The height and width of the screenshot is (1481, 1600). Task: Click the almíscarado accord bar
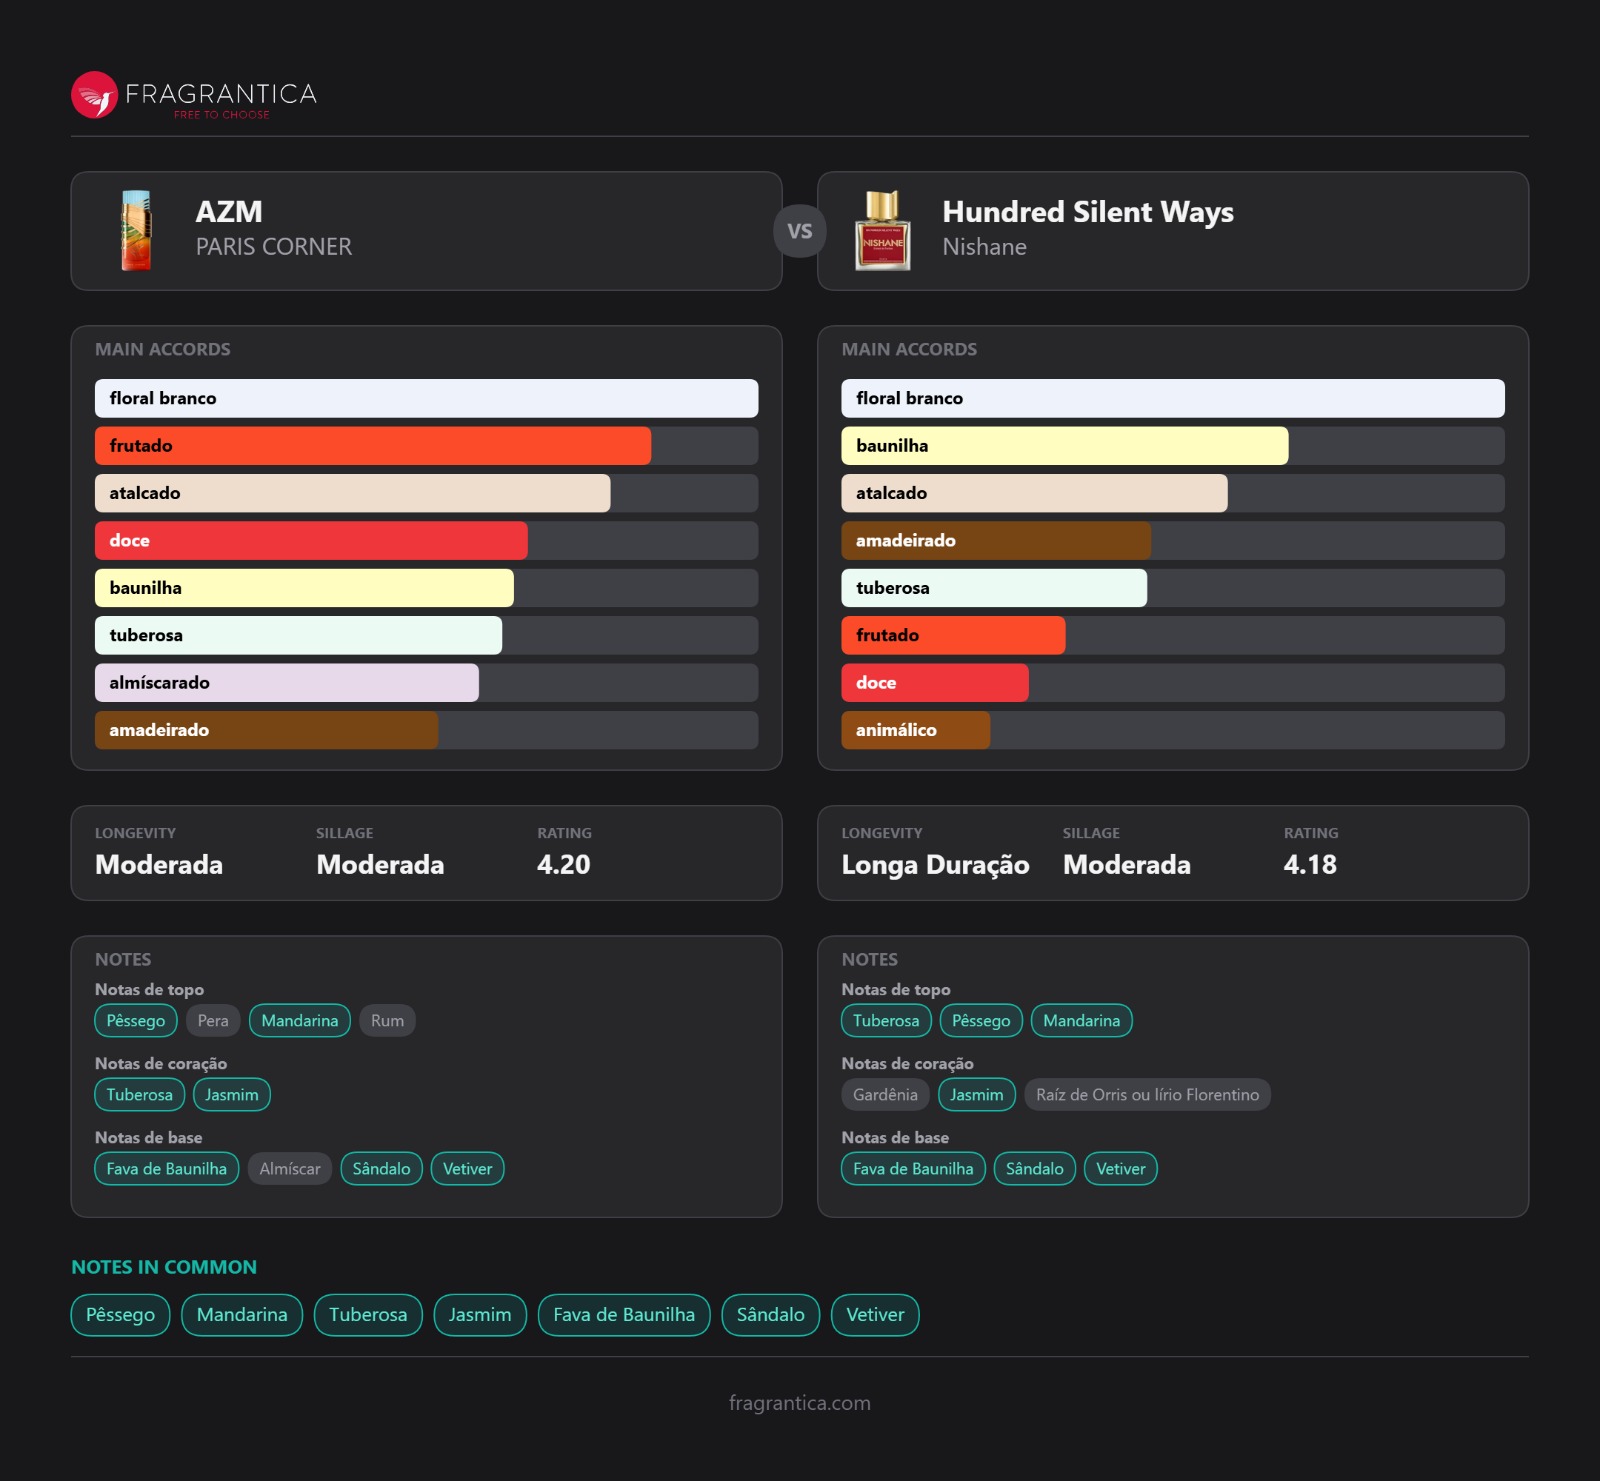(x=286, y=683)
